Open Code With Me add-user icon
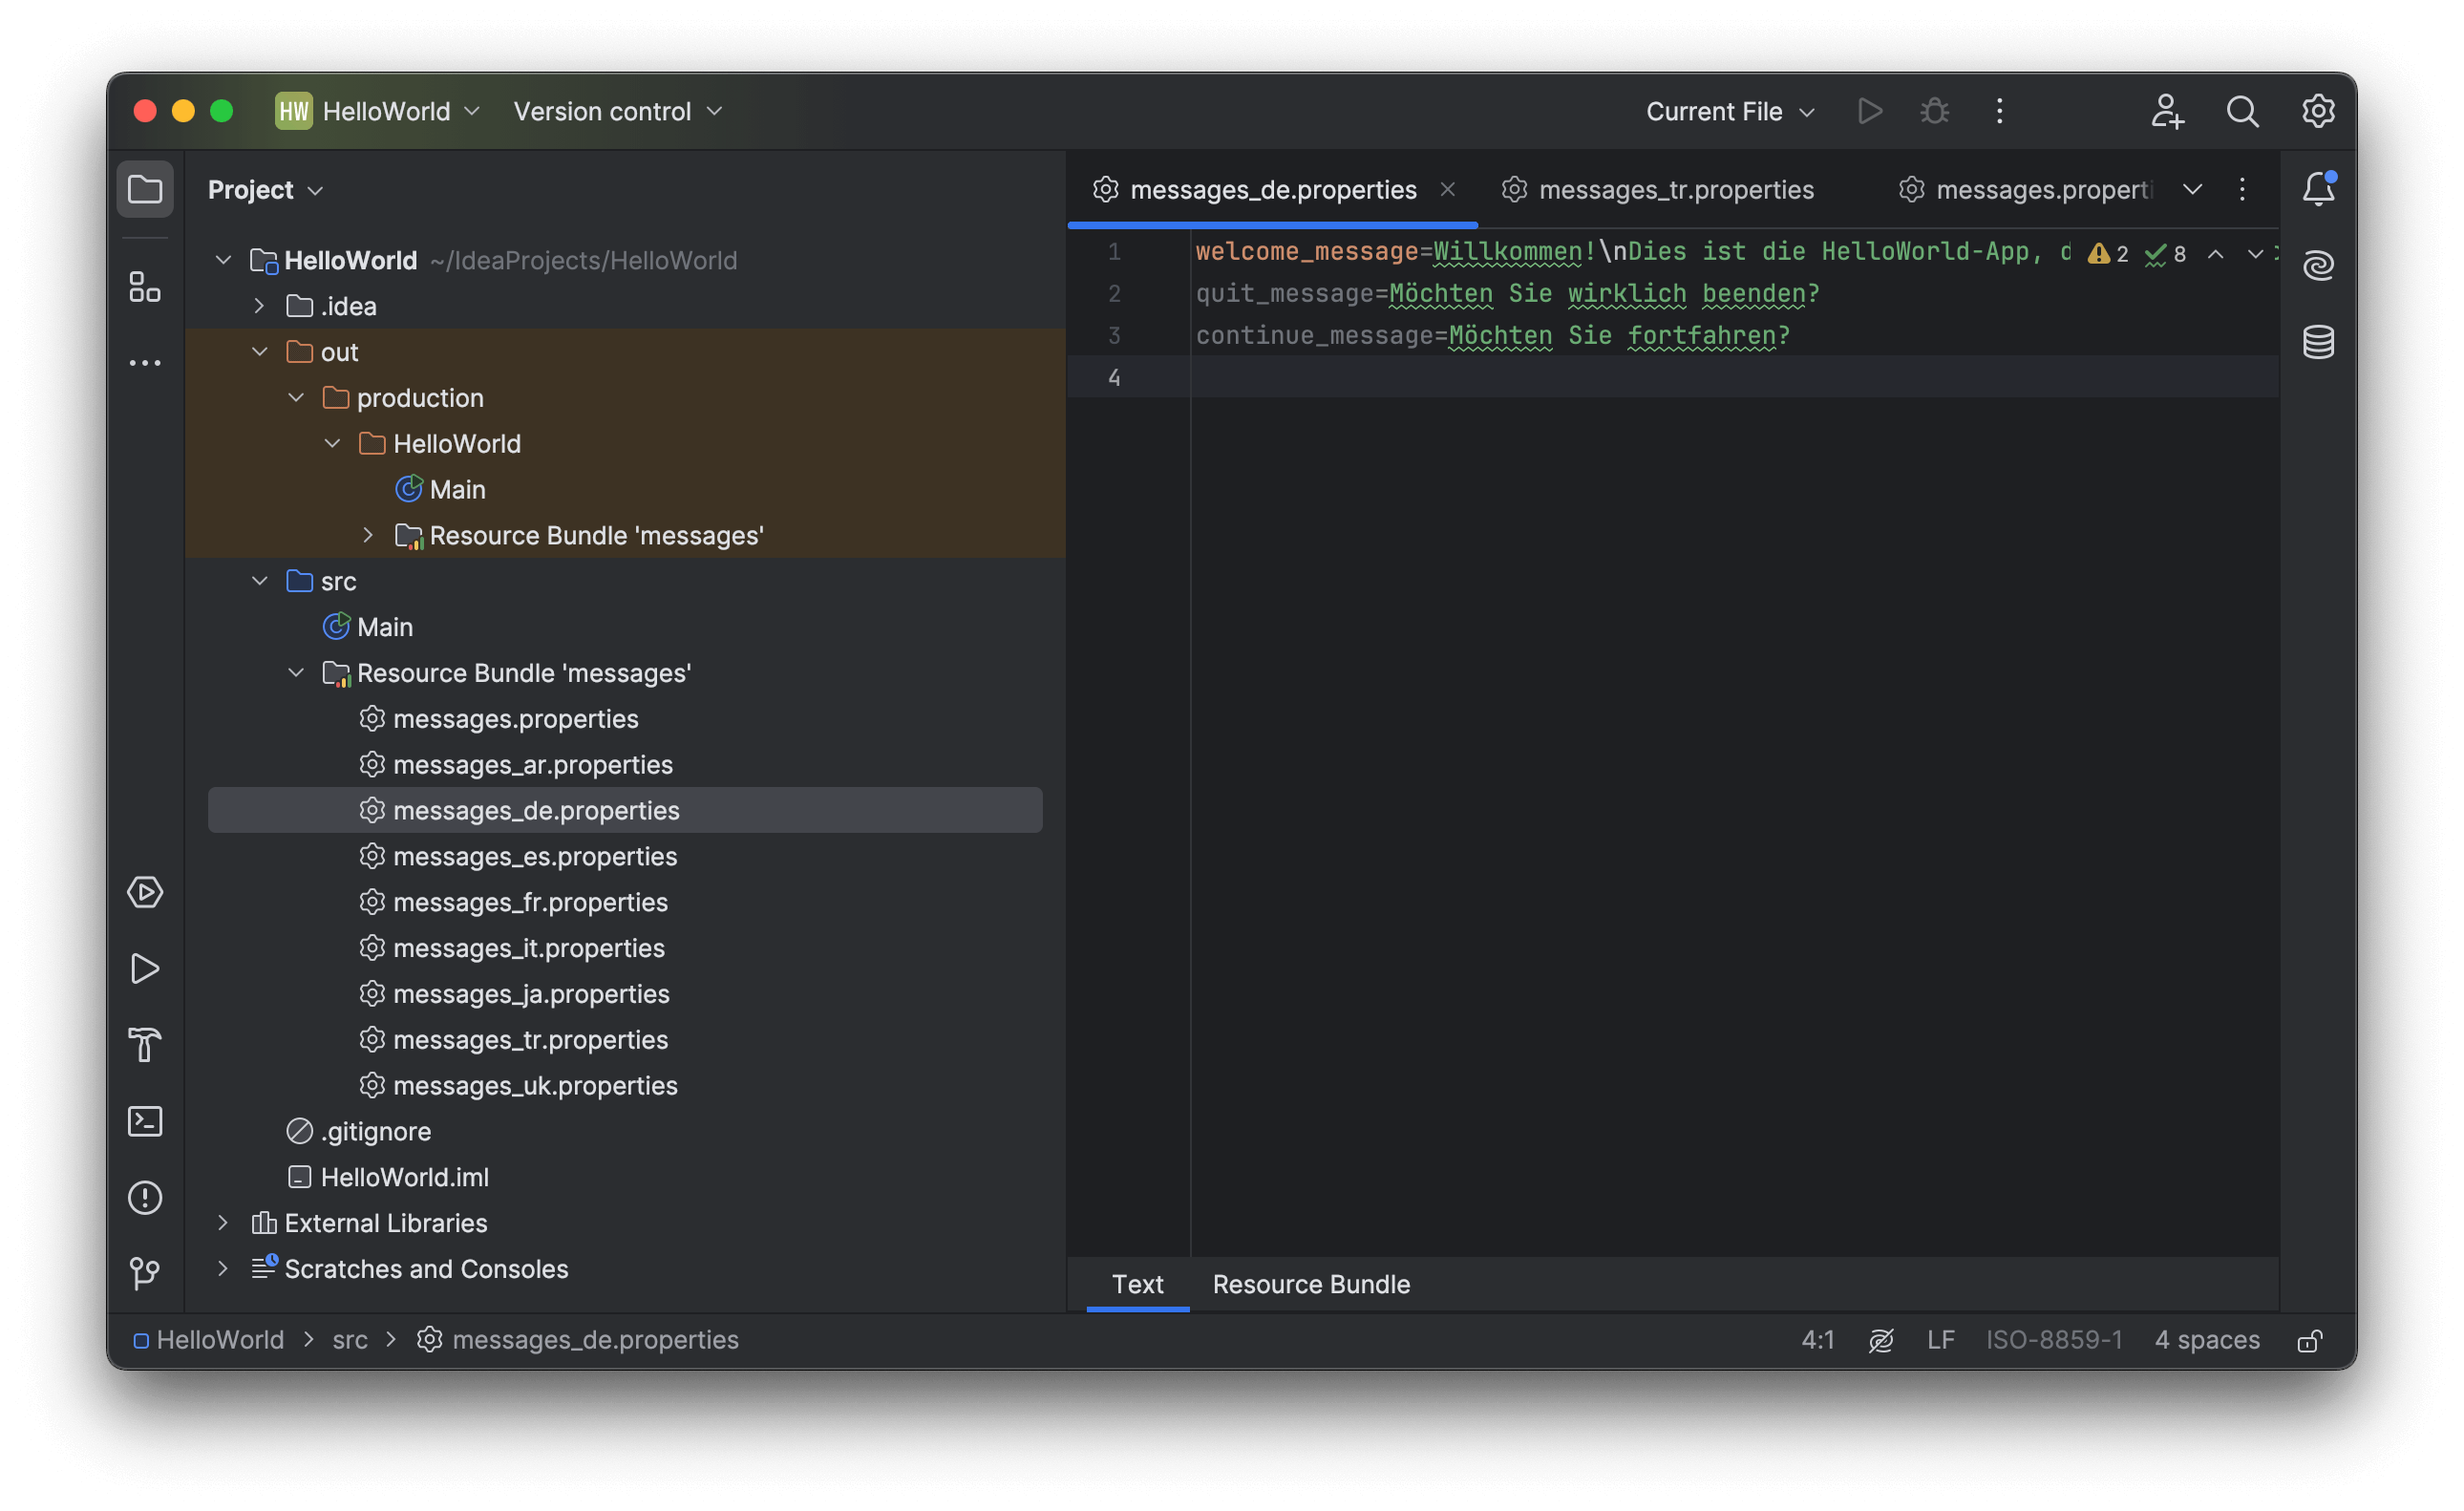 pos(2167,111)
